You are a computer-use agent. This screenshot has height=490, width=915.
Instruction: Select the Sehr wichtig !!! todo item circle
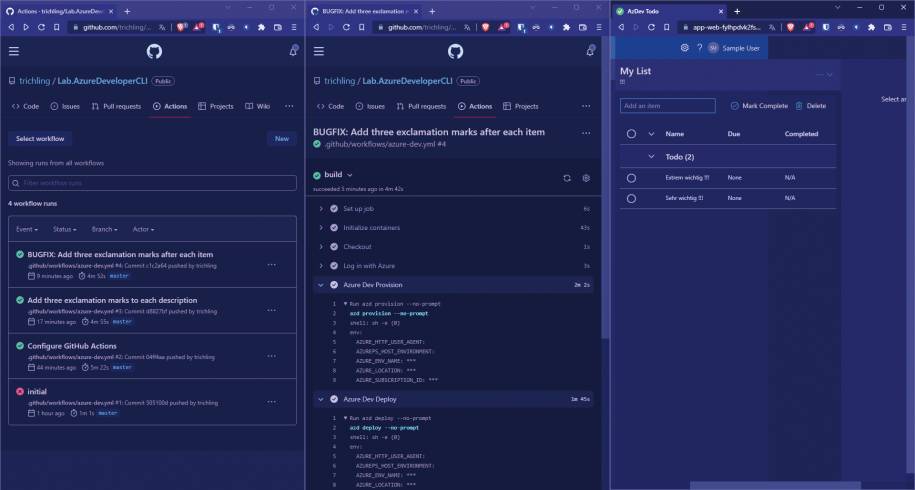click(x=631, y=199)
